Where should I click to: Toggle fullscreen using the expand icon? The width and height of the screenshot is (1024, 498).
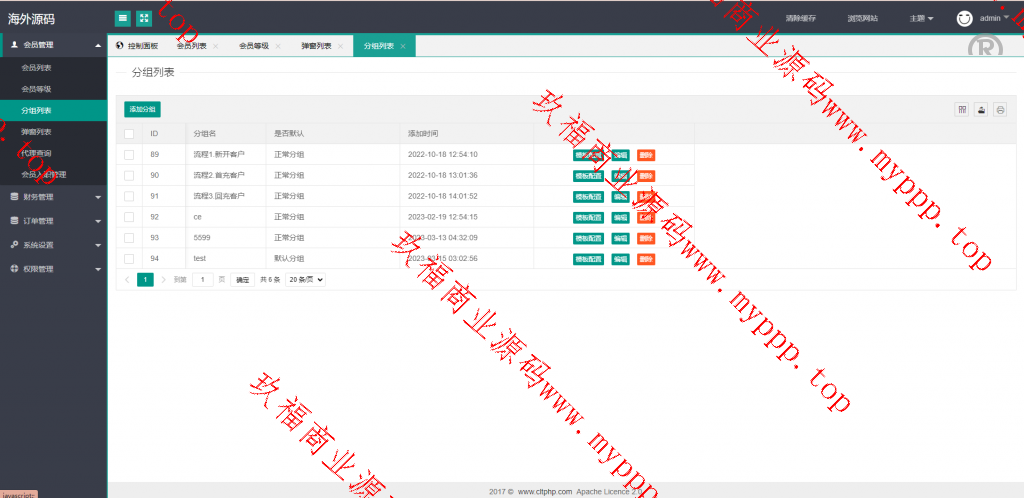pyautogui.click(x=144, y=18)
